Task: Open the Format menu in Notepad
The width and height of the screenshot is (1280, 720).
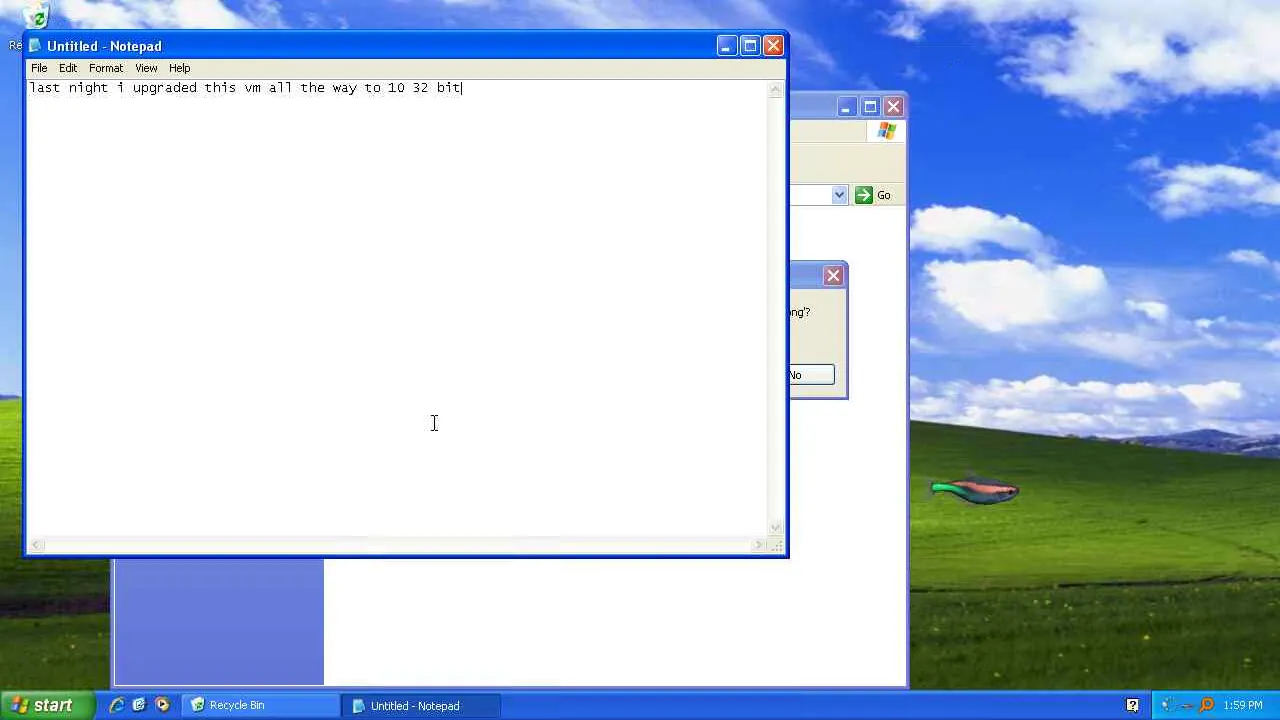Action: (x=106, y=68)
